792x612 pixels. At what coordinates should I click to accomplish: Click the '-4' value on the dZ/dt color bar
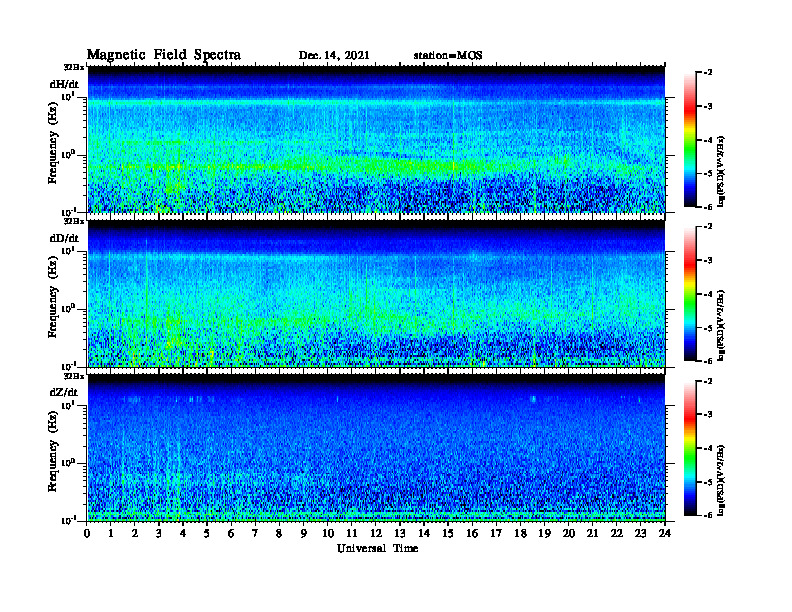[707, 448]
